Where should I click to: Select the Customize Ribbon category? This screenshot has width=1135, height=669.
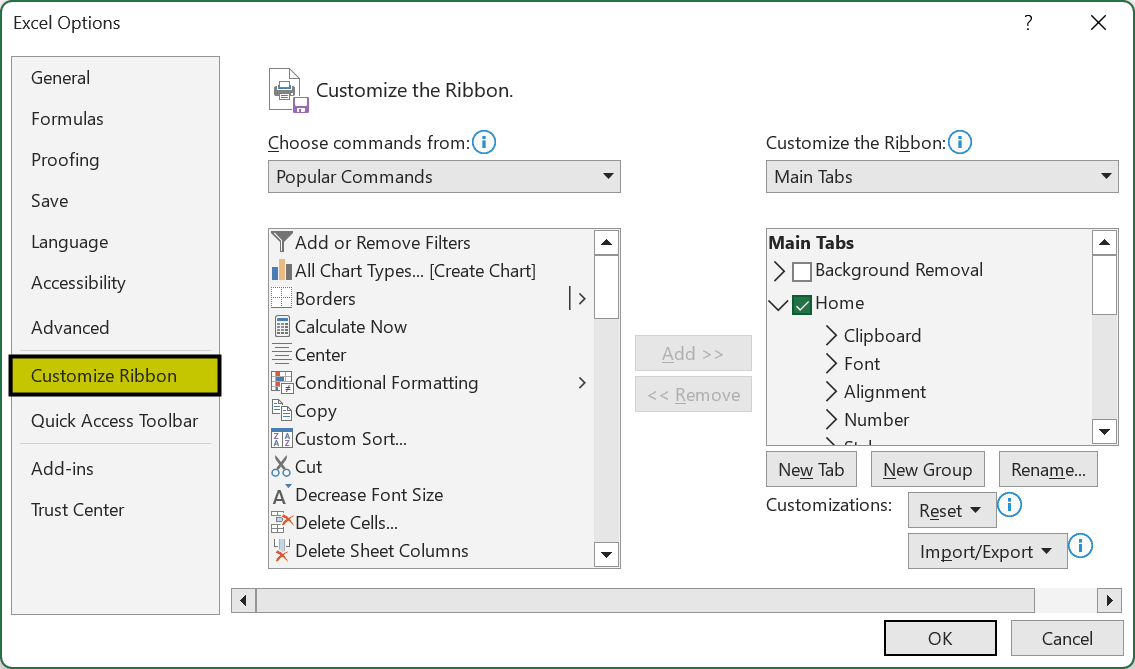(115, 376)
